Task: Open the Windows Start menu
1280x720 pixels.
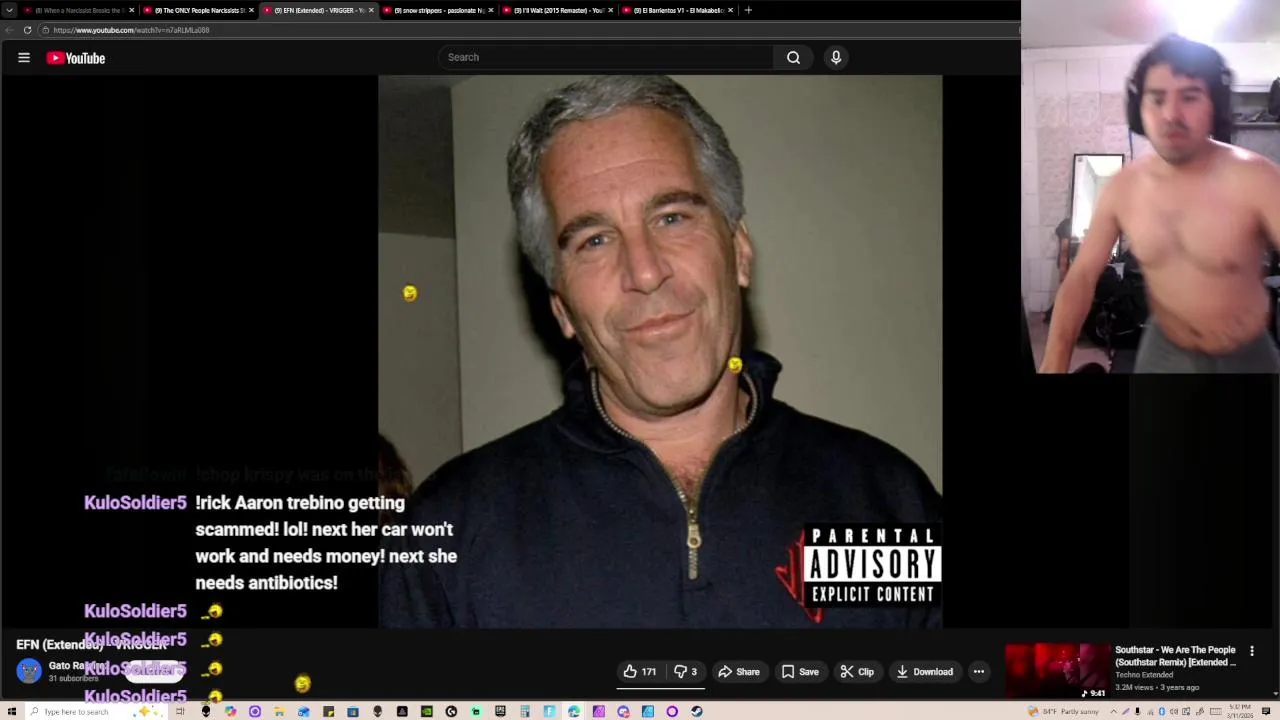Action: tap(11, 711)
